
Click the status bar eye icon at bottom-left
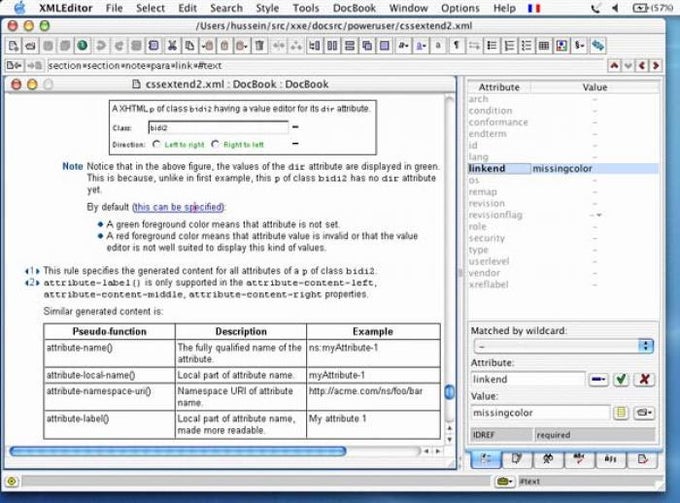tap(12, 481)
